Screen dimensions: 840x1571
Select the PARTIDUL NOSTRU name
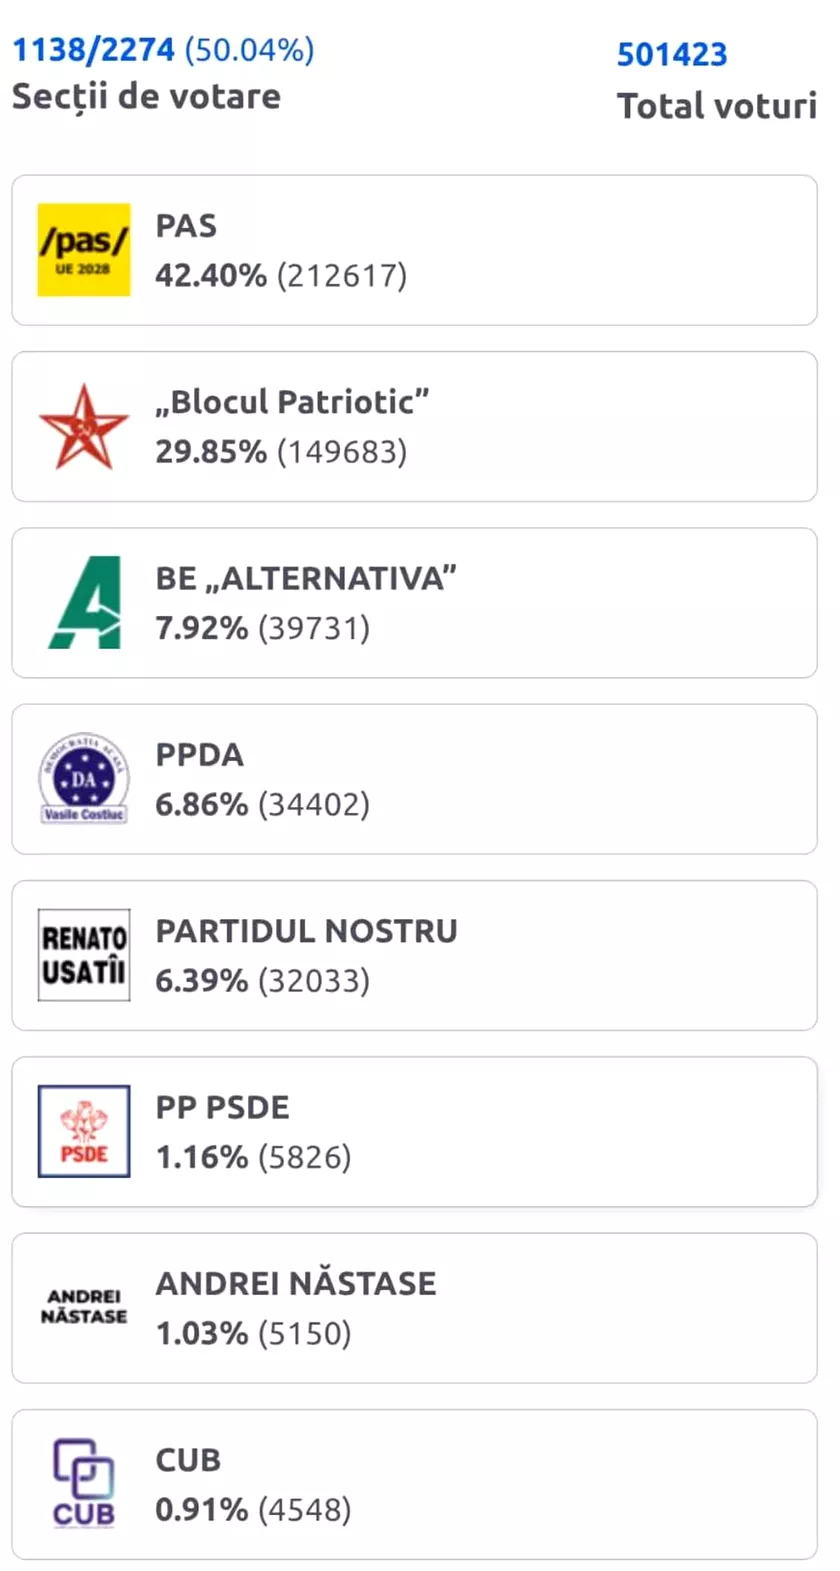coord(306,931)
